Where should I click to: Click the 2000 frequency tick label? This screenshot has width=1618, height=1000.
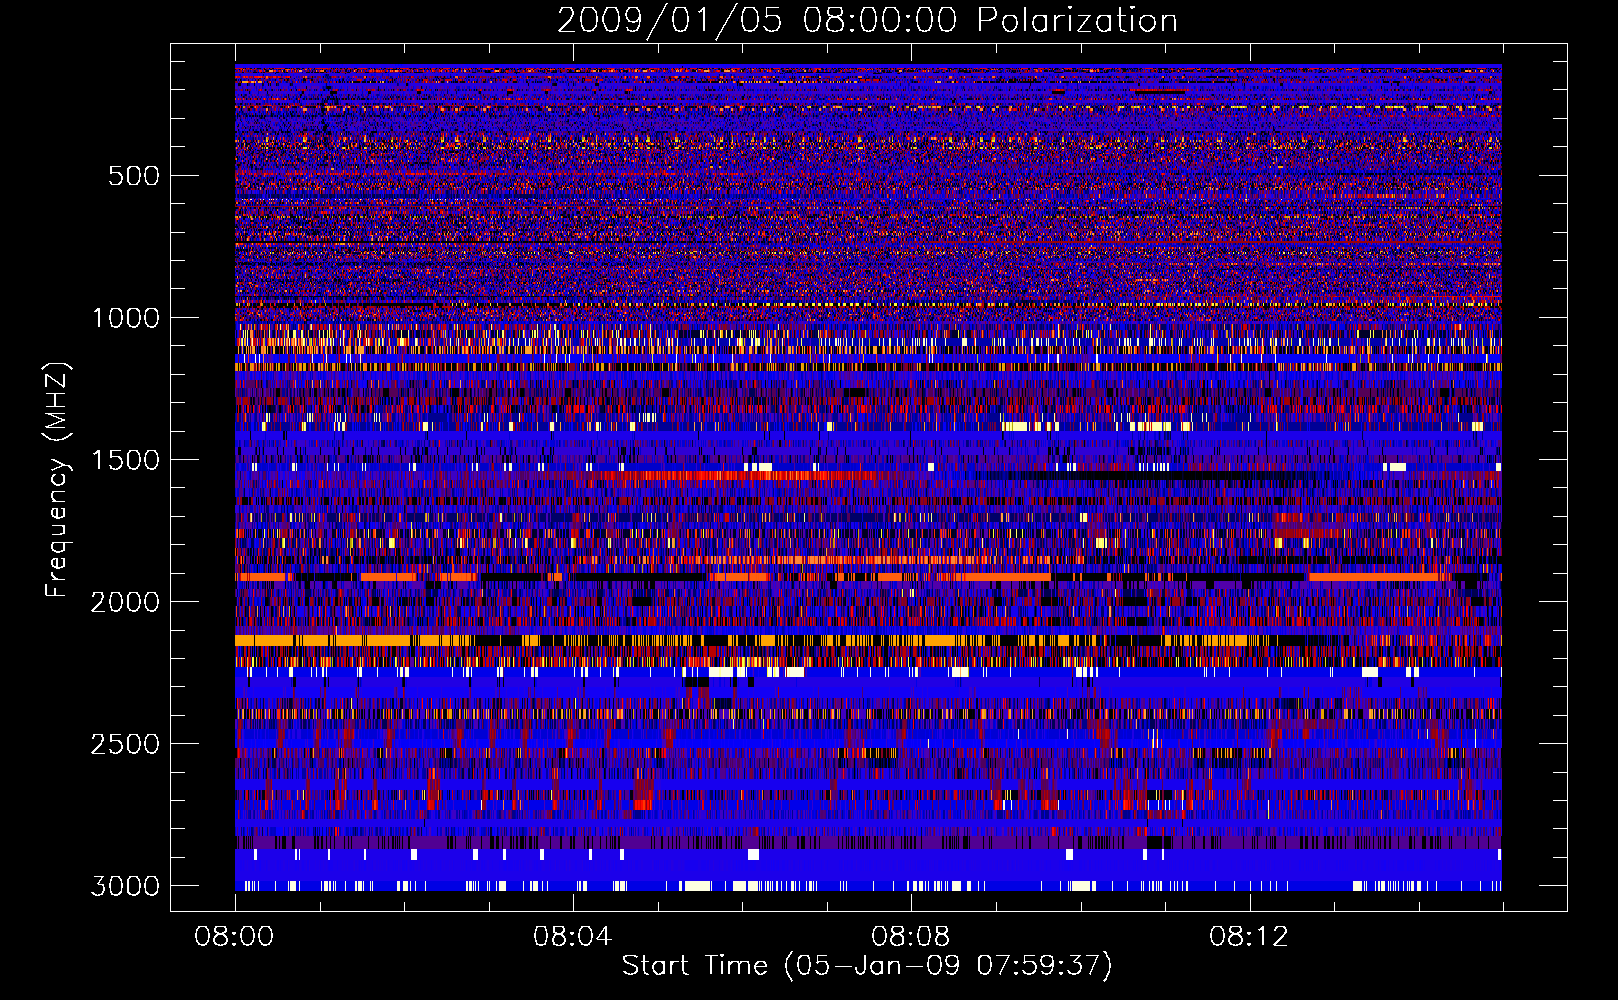125,602
